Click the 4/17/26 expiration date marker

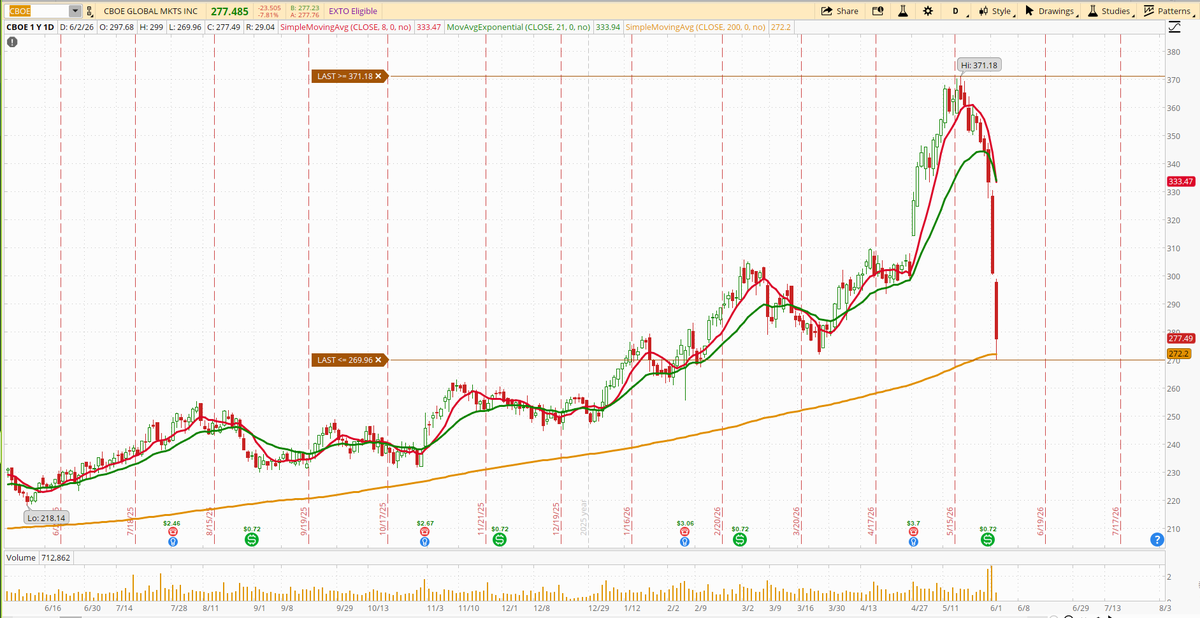click(x=872, y=523)
